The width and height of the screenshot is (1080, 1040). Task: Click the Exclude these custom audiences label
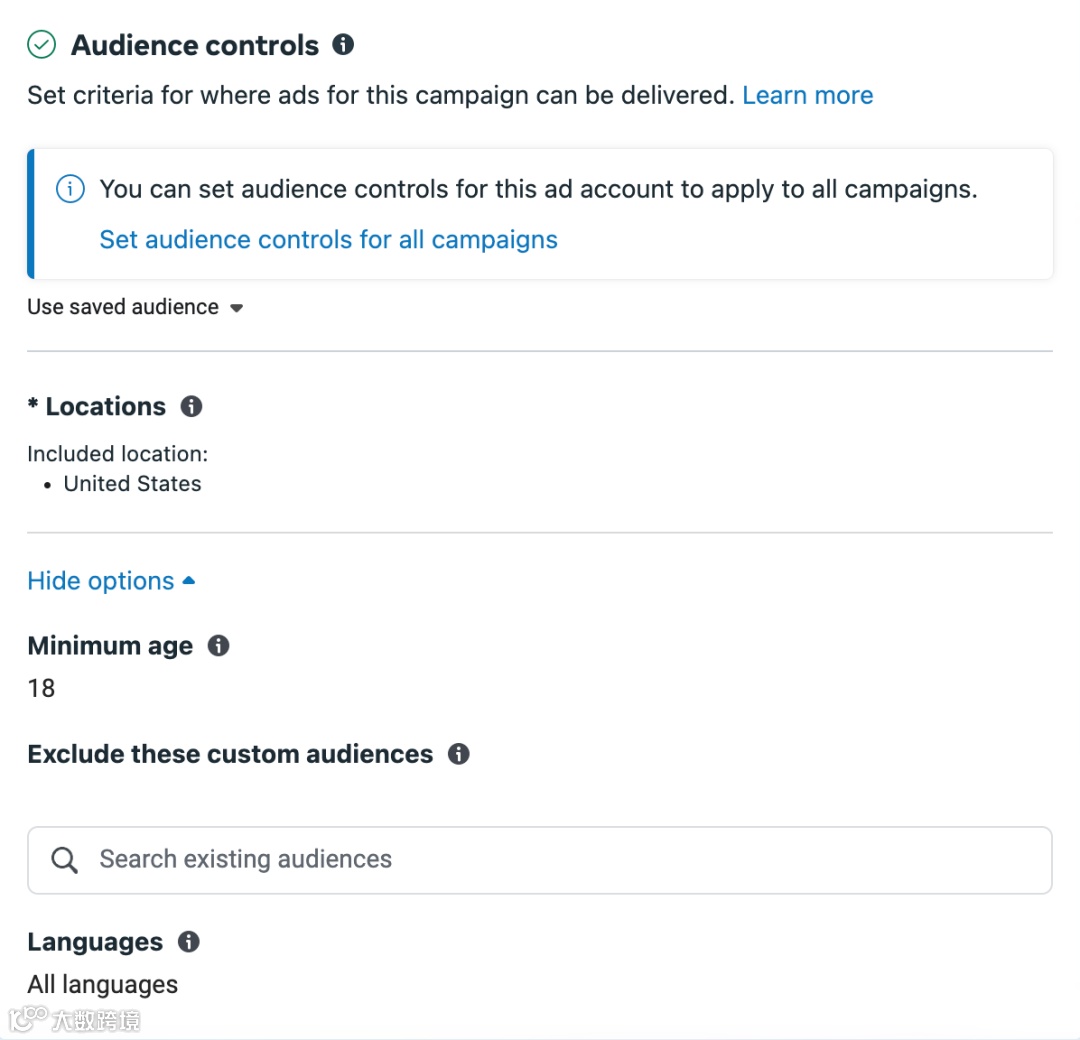click(x=230, y=754)
